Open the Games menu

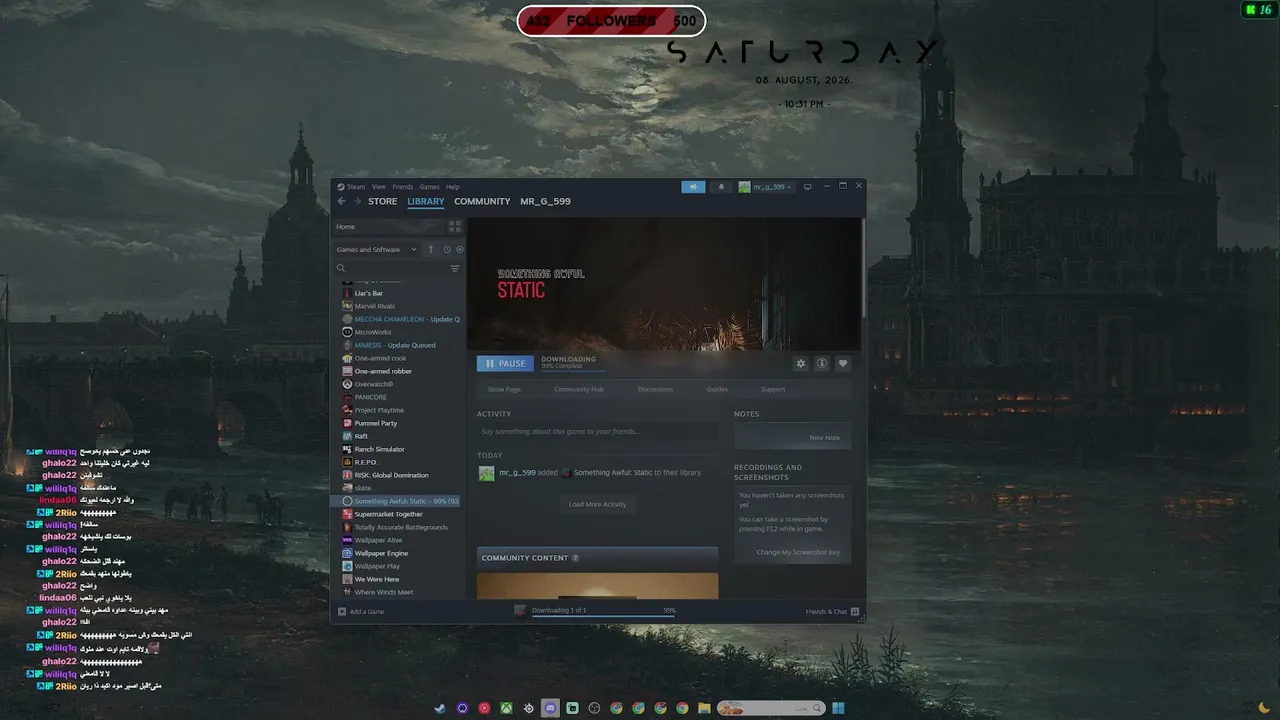coord(429,187)
